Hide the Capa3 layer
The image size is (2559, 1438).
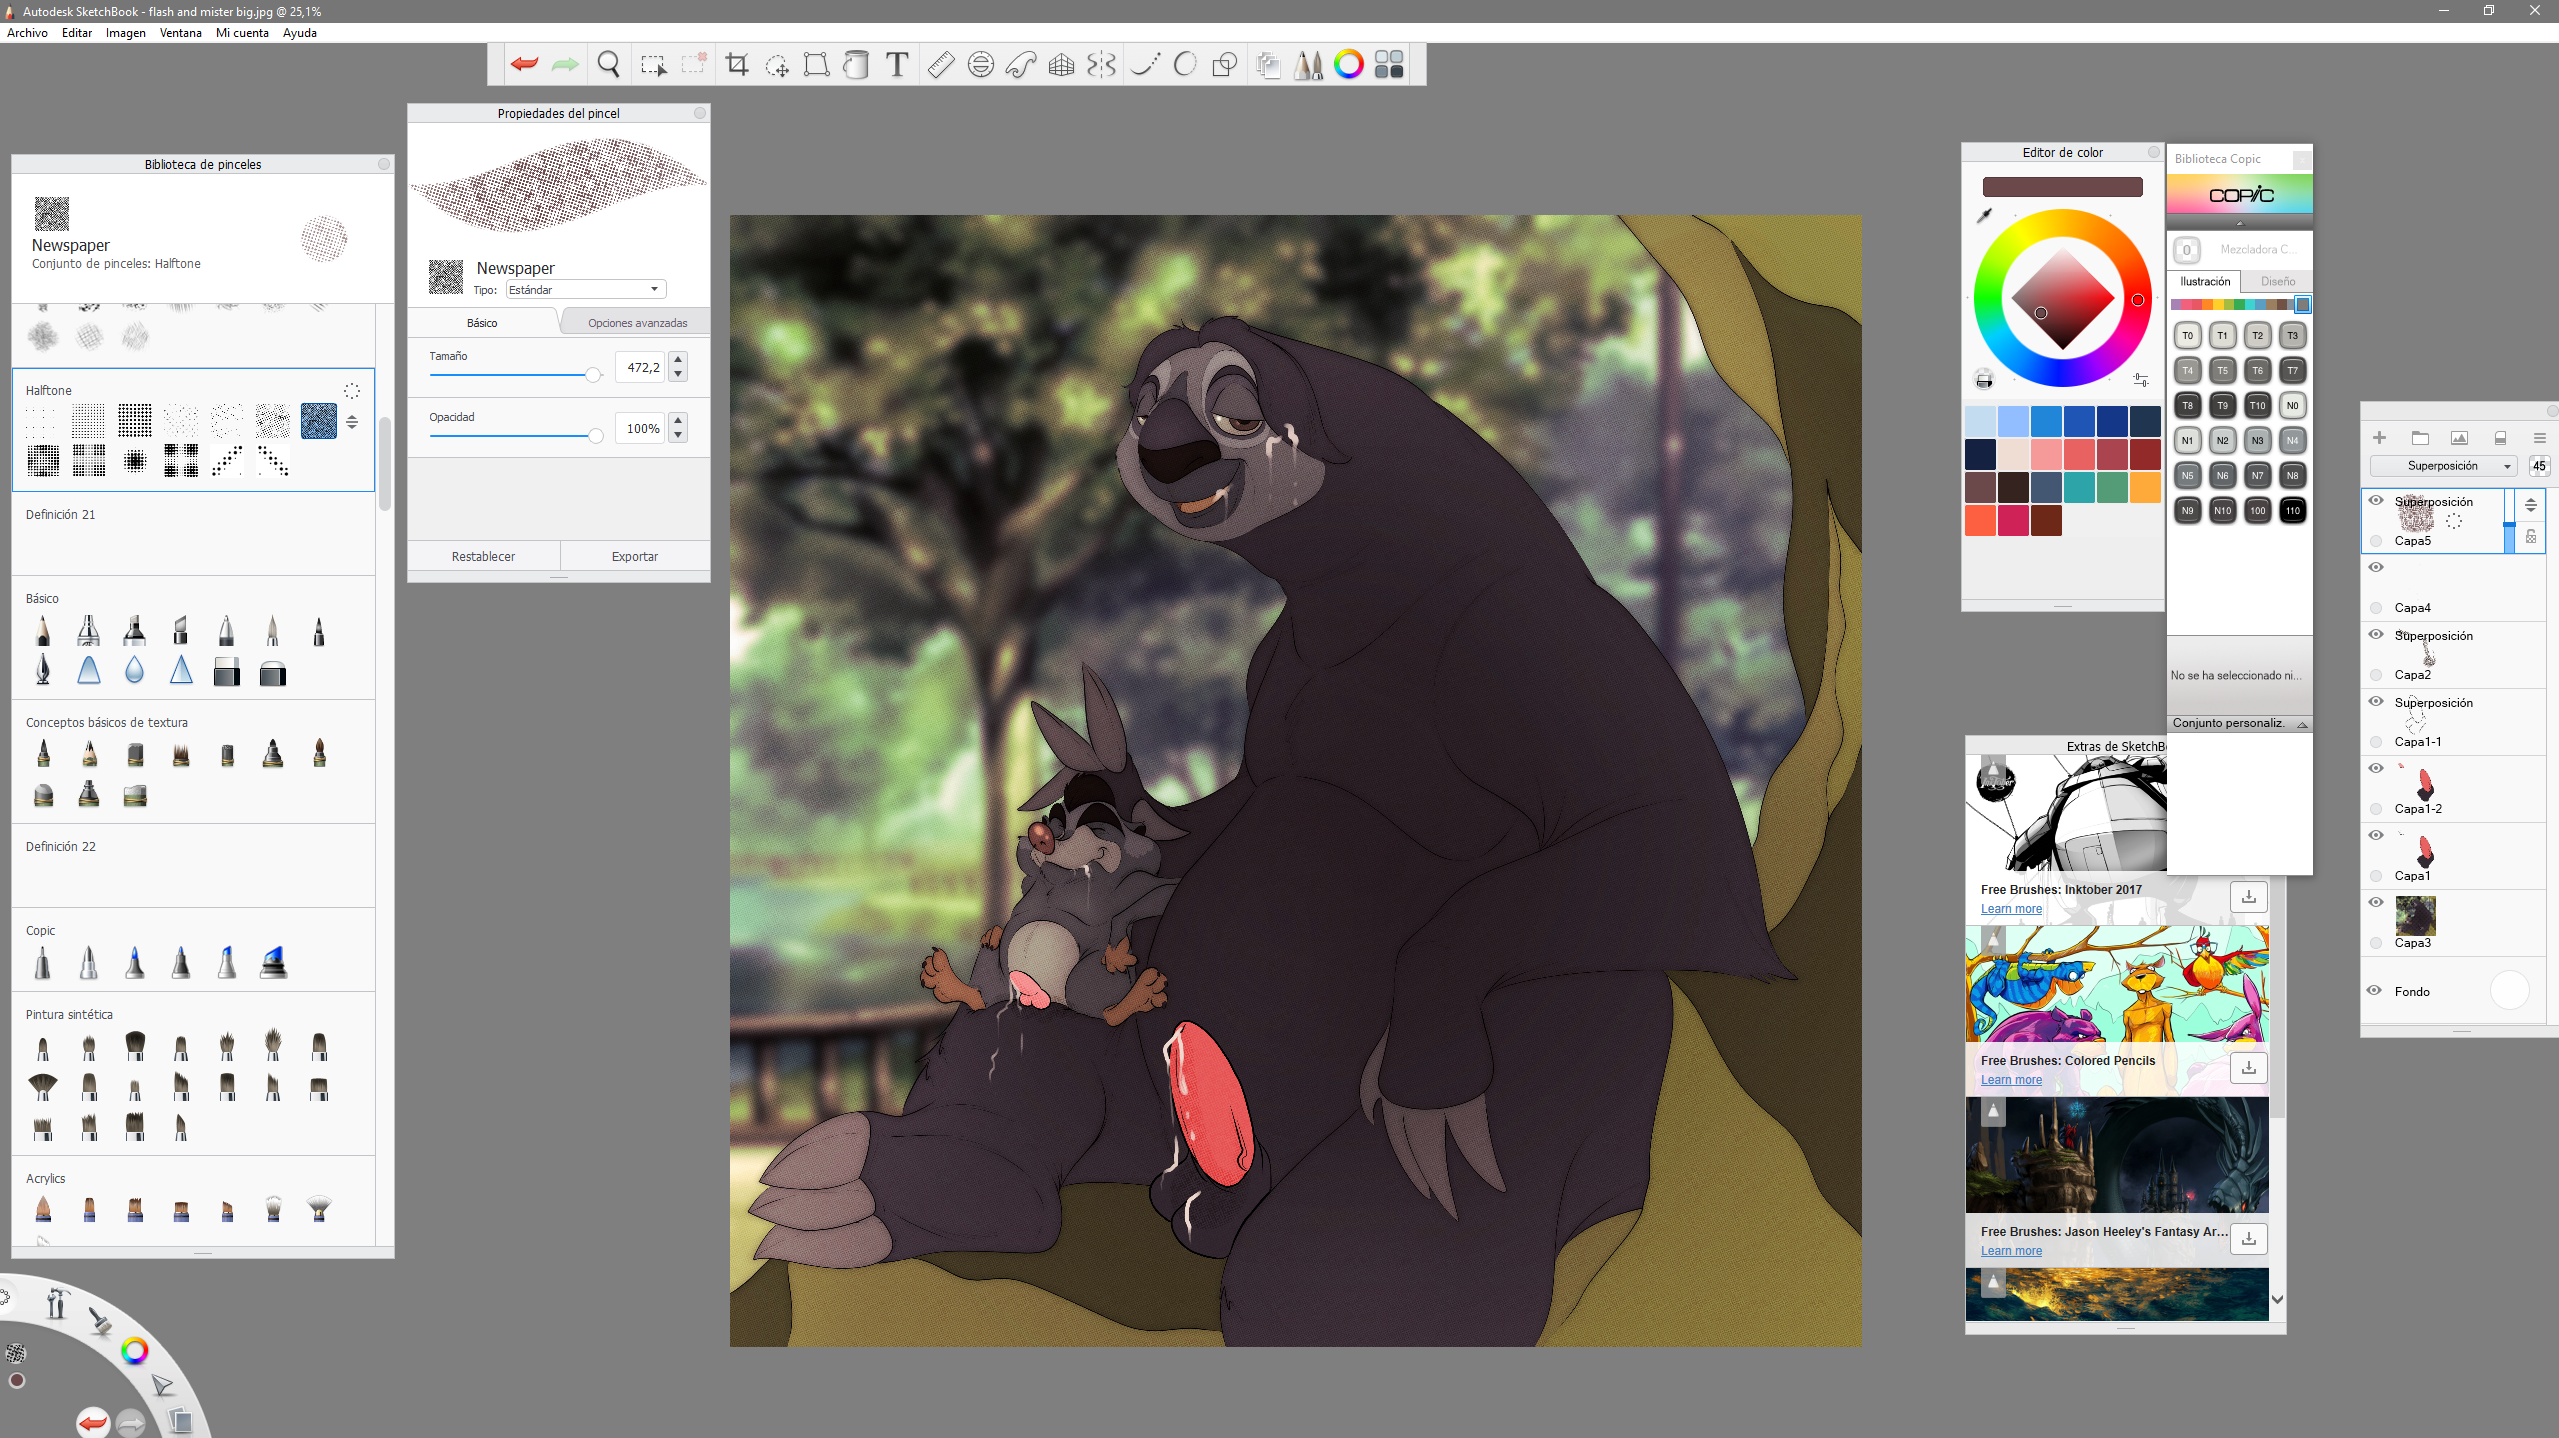pyautogui.click(x=2376, y=902)
